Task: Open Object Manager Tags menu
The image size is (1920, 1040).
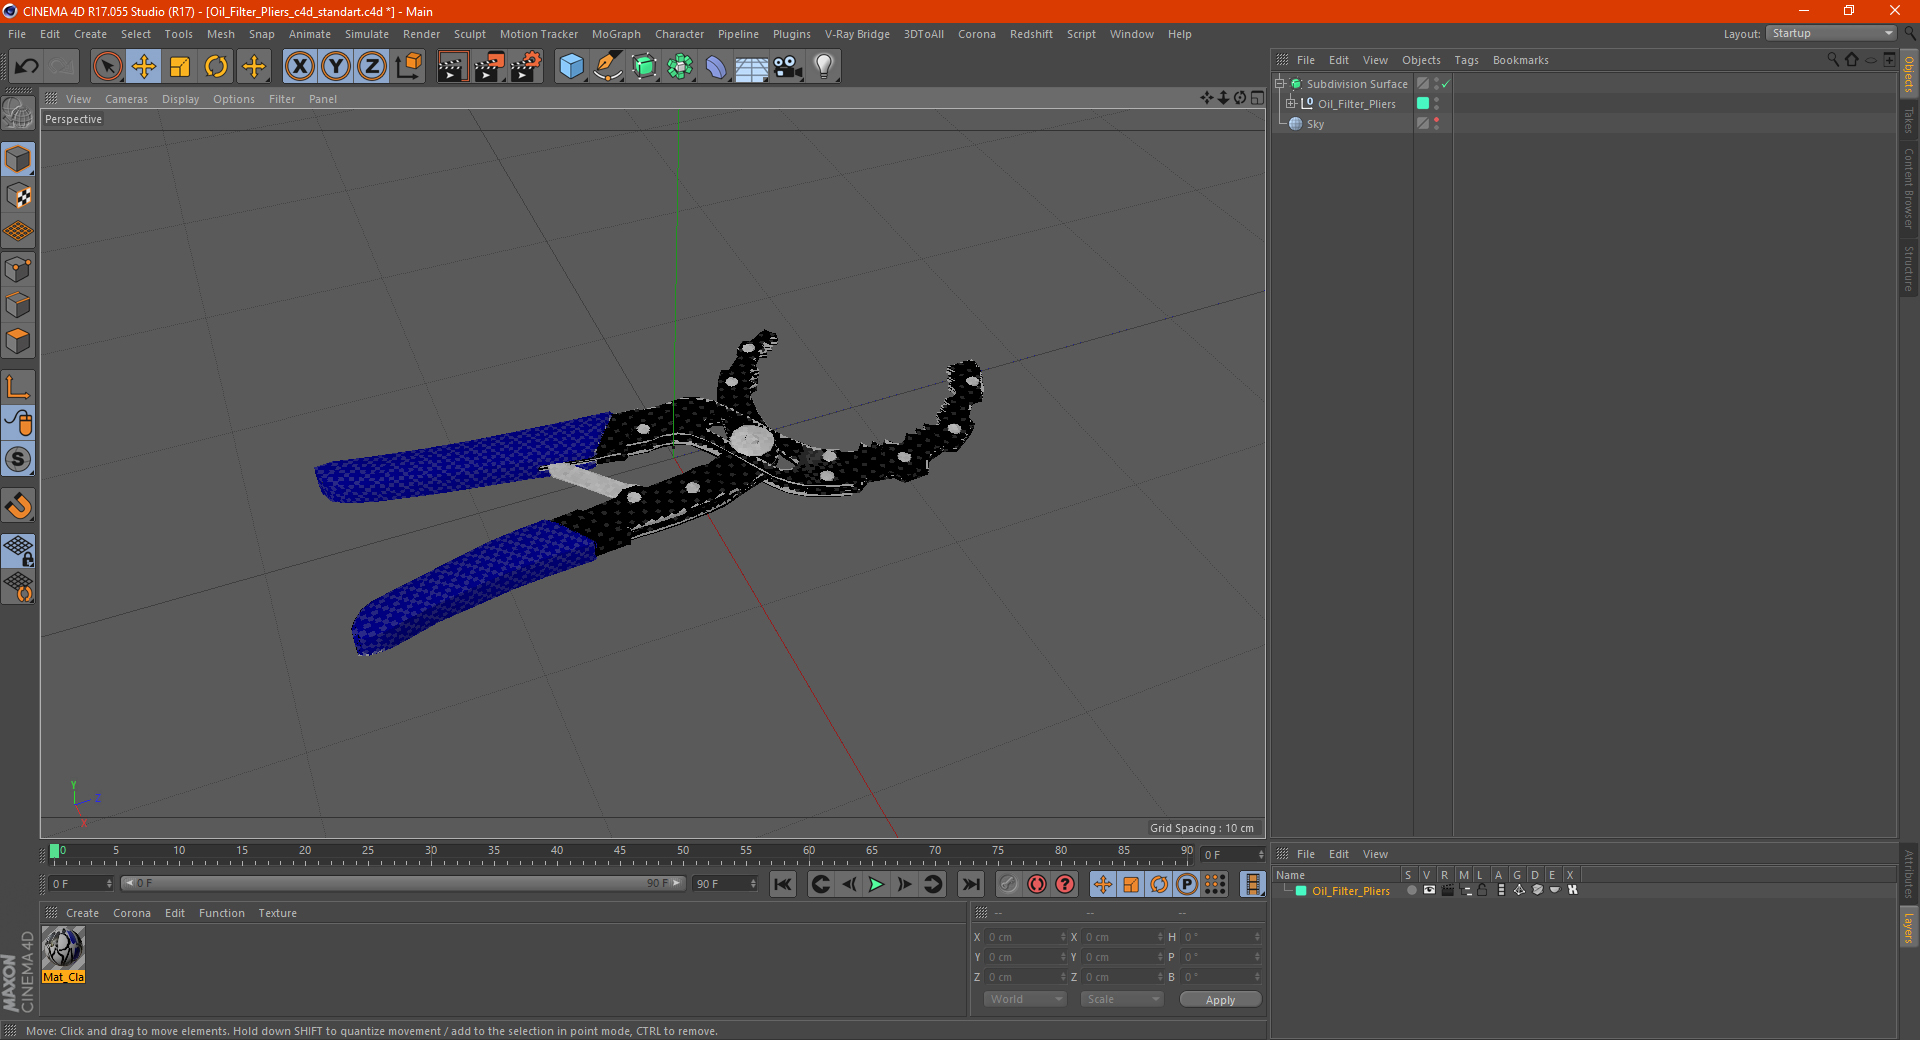Action: coord(1466,60)
